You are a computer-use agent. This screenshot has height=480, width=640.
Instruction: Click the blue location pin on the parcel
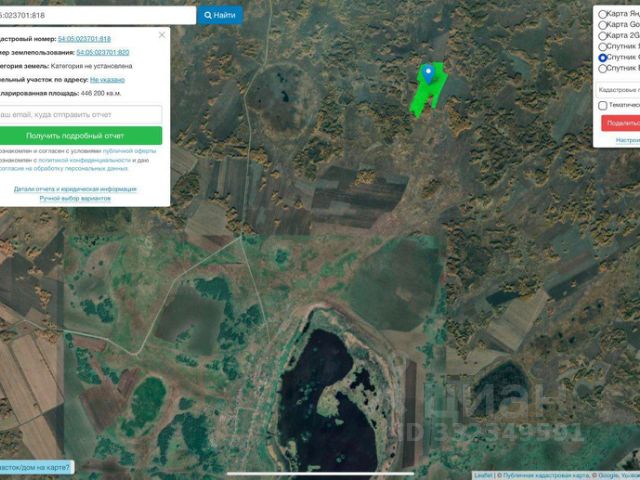tap(428, 74)
